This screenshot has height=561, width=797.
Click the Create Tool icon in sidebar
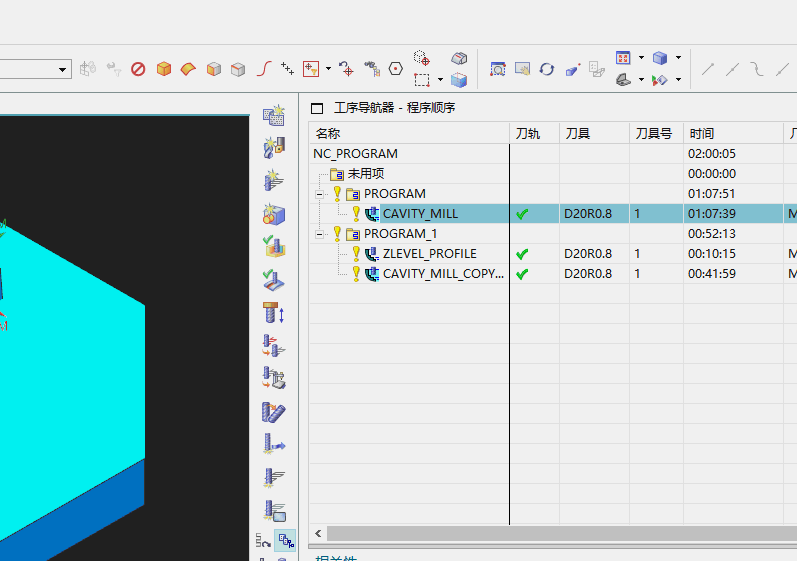click(x=274, y=148)
